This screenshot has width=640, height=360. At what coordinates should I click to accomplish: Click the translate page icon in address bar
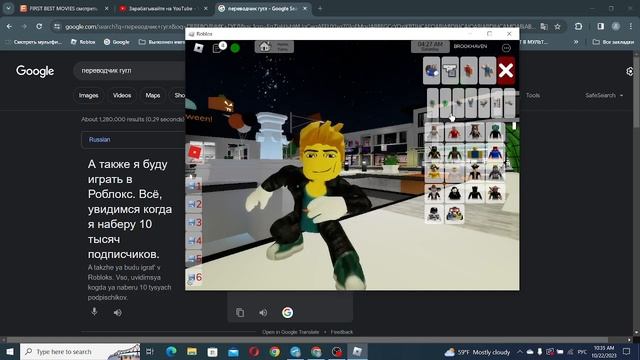(544, 27)
